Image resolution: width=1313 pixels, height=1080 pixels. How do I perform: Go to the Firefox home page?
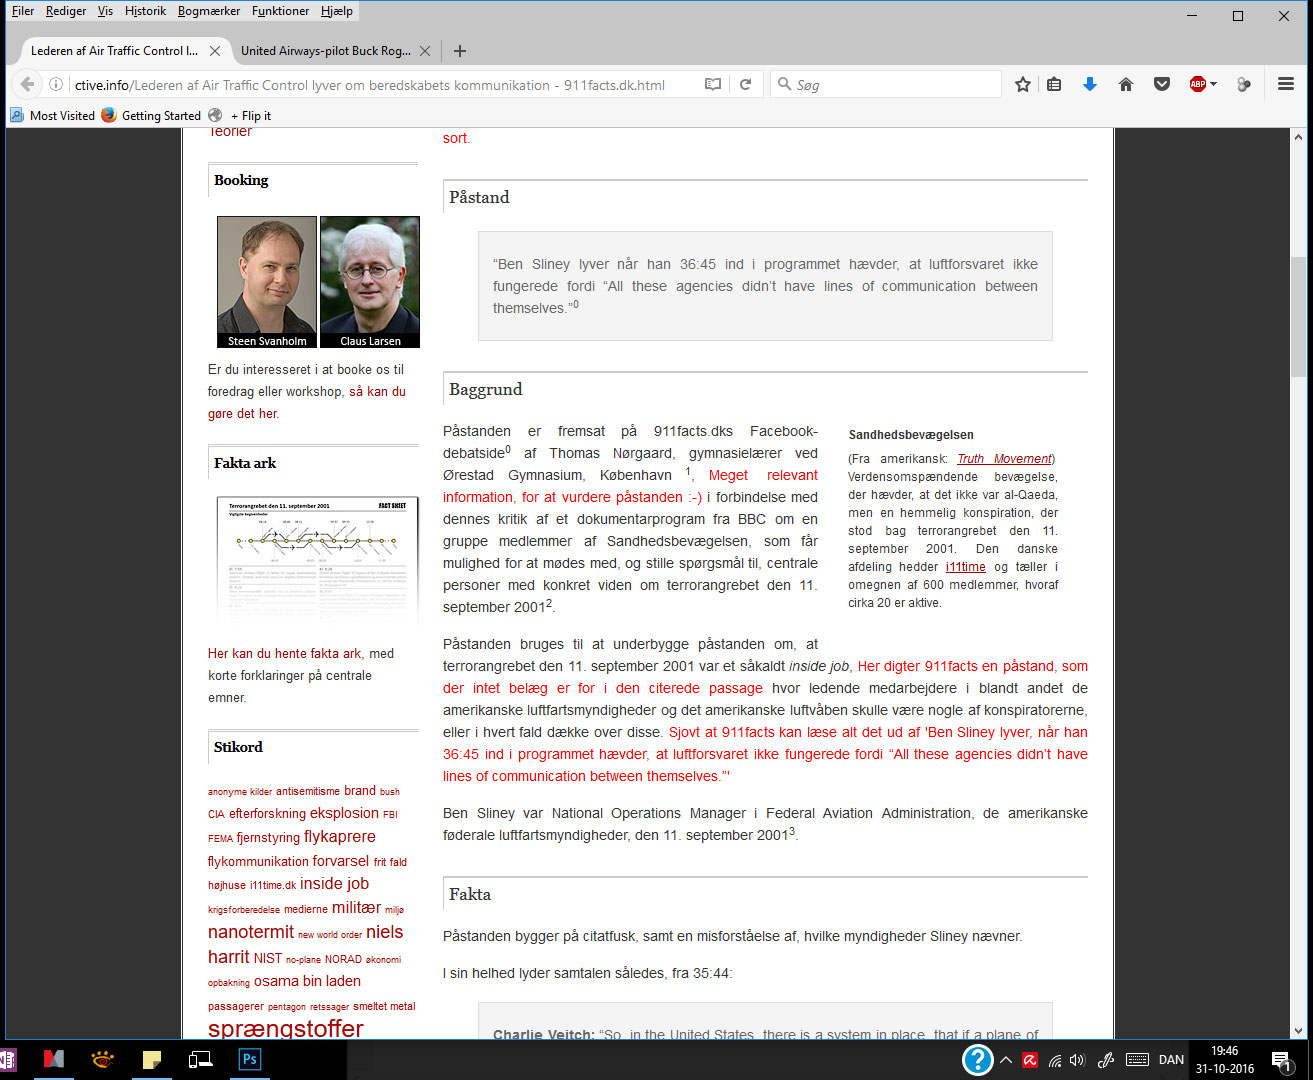(1126, 85)
